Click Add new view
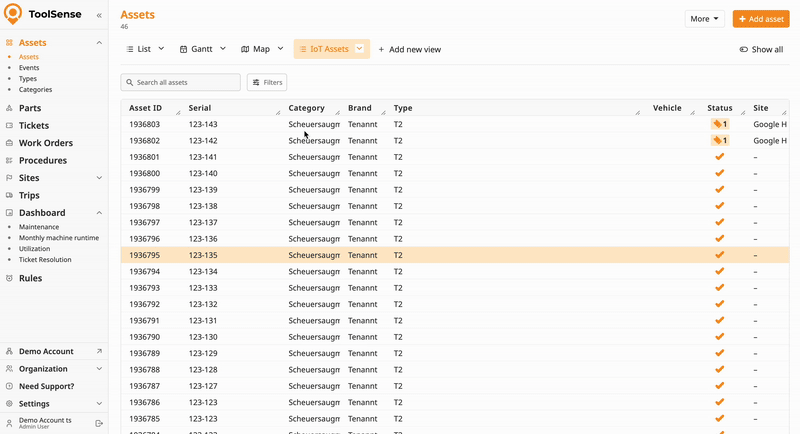Screen dimensions: 800x434 point(410,49)
